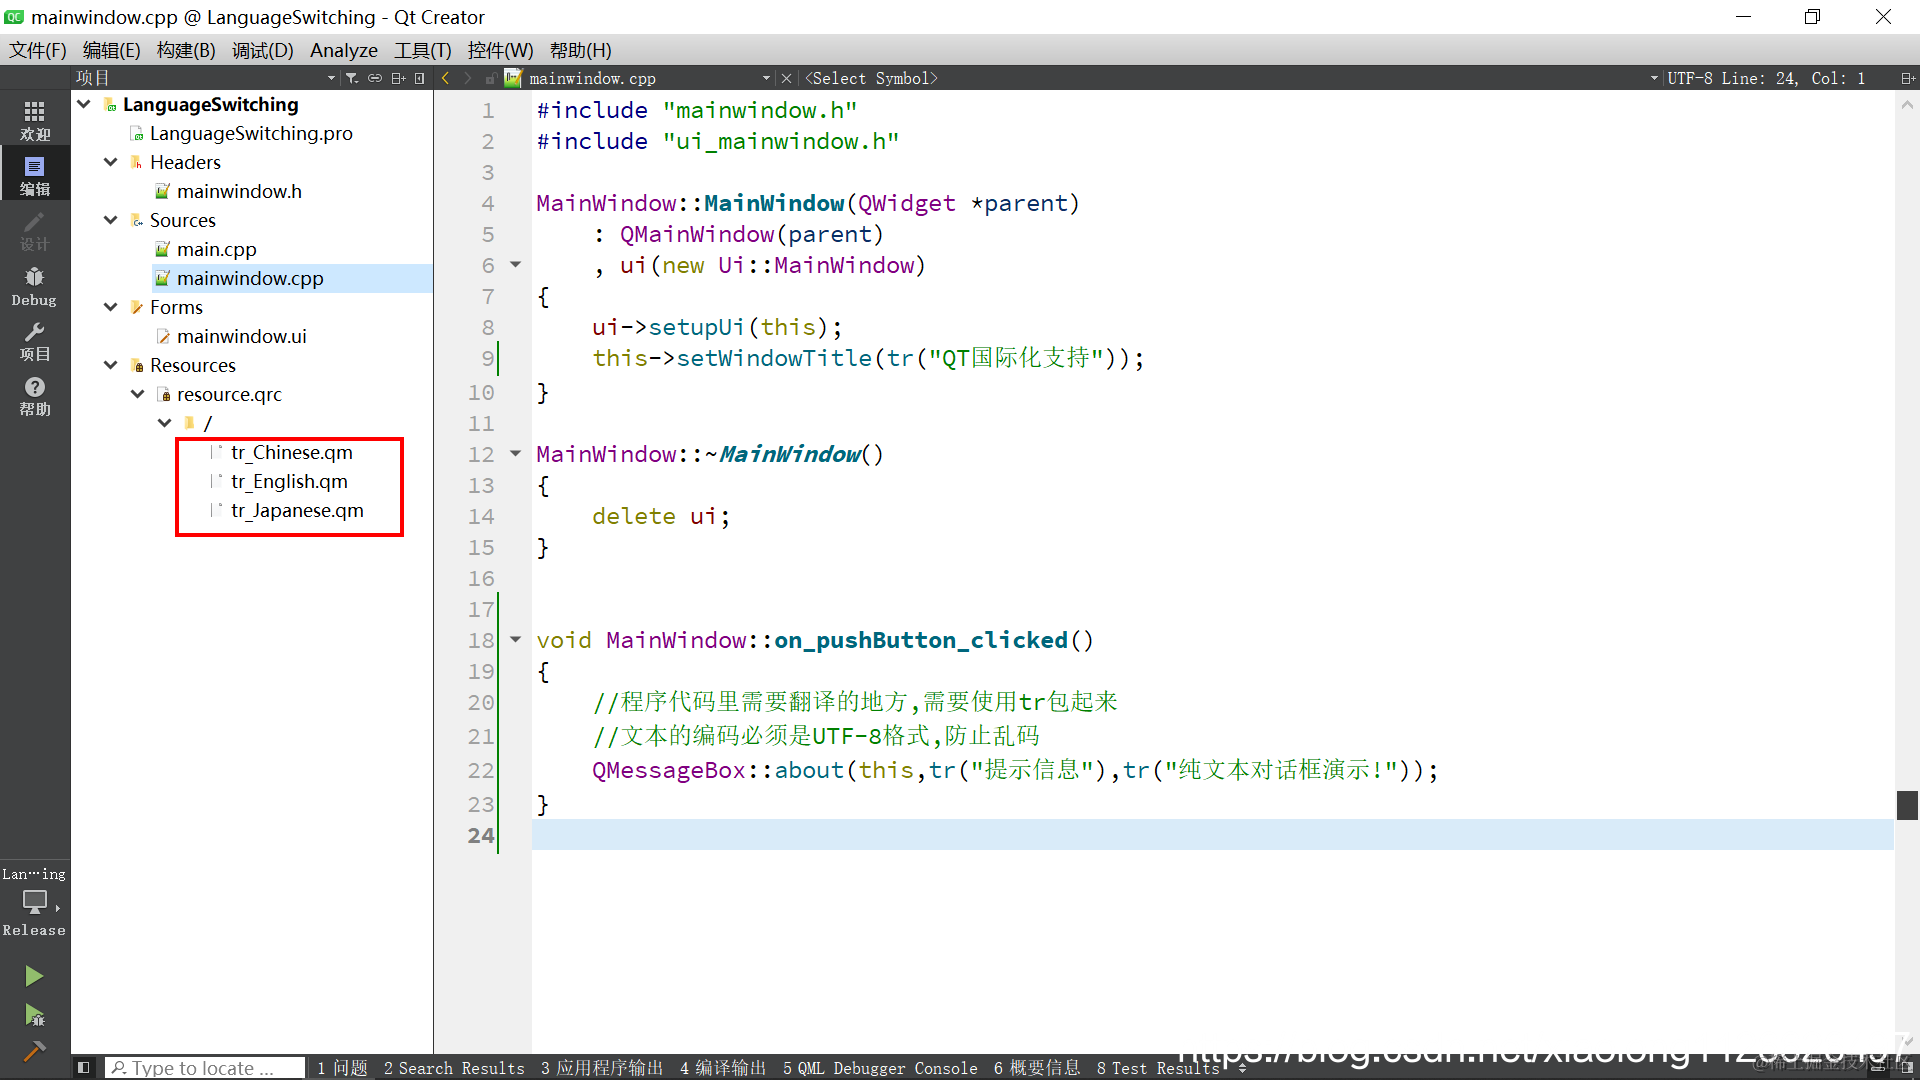Select mainwindow.cpp in project tree

[250, 278]
